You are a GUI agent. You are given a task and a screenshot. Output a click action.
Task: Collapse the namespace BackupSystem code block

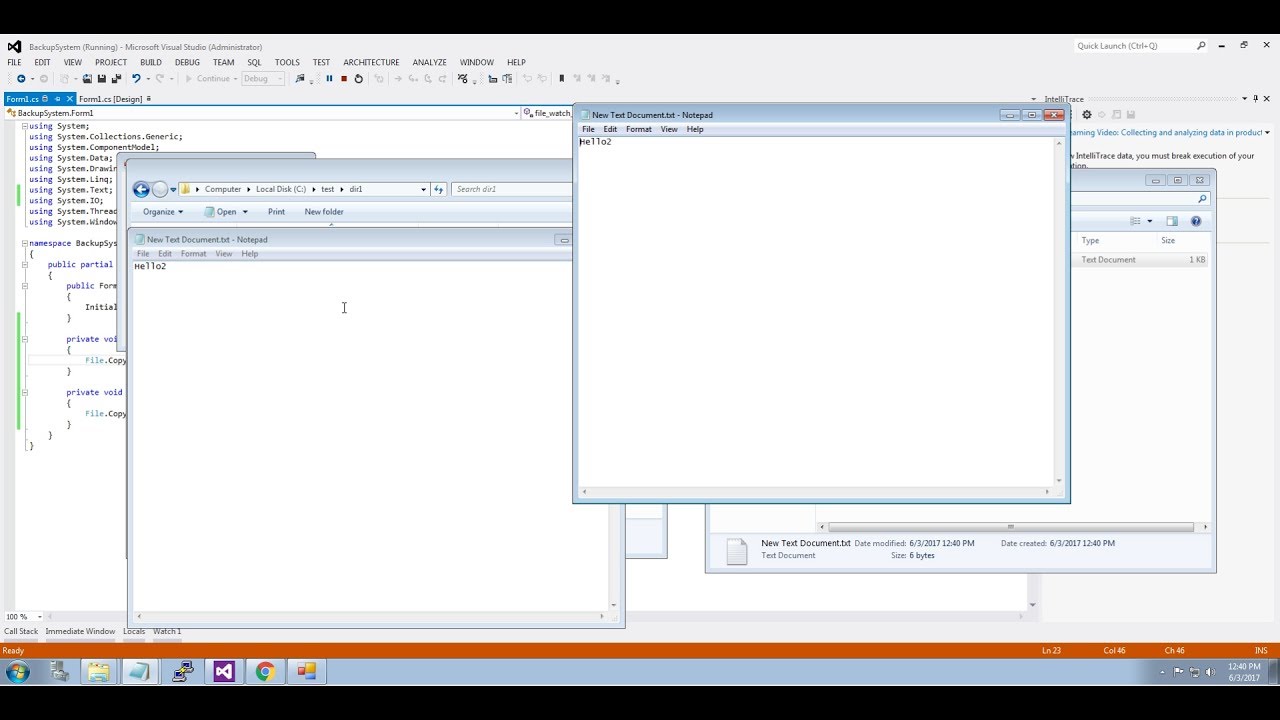(x=24, y=243)
